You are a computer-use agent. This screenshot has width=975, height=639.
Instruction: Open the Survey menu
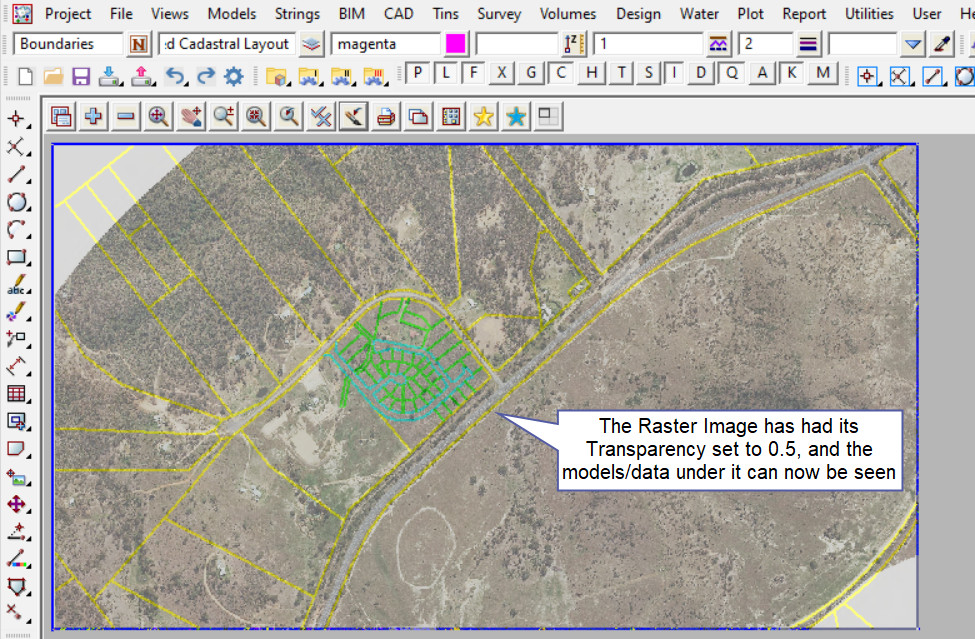498,14
